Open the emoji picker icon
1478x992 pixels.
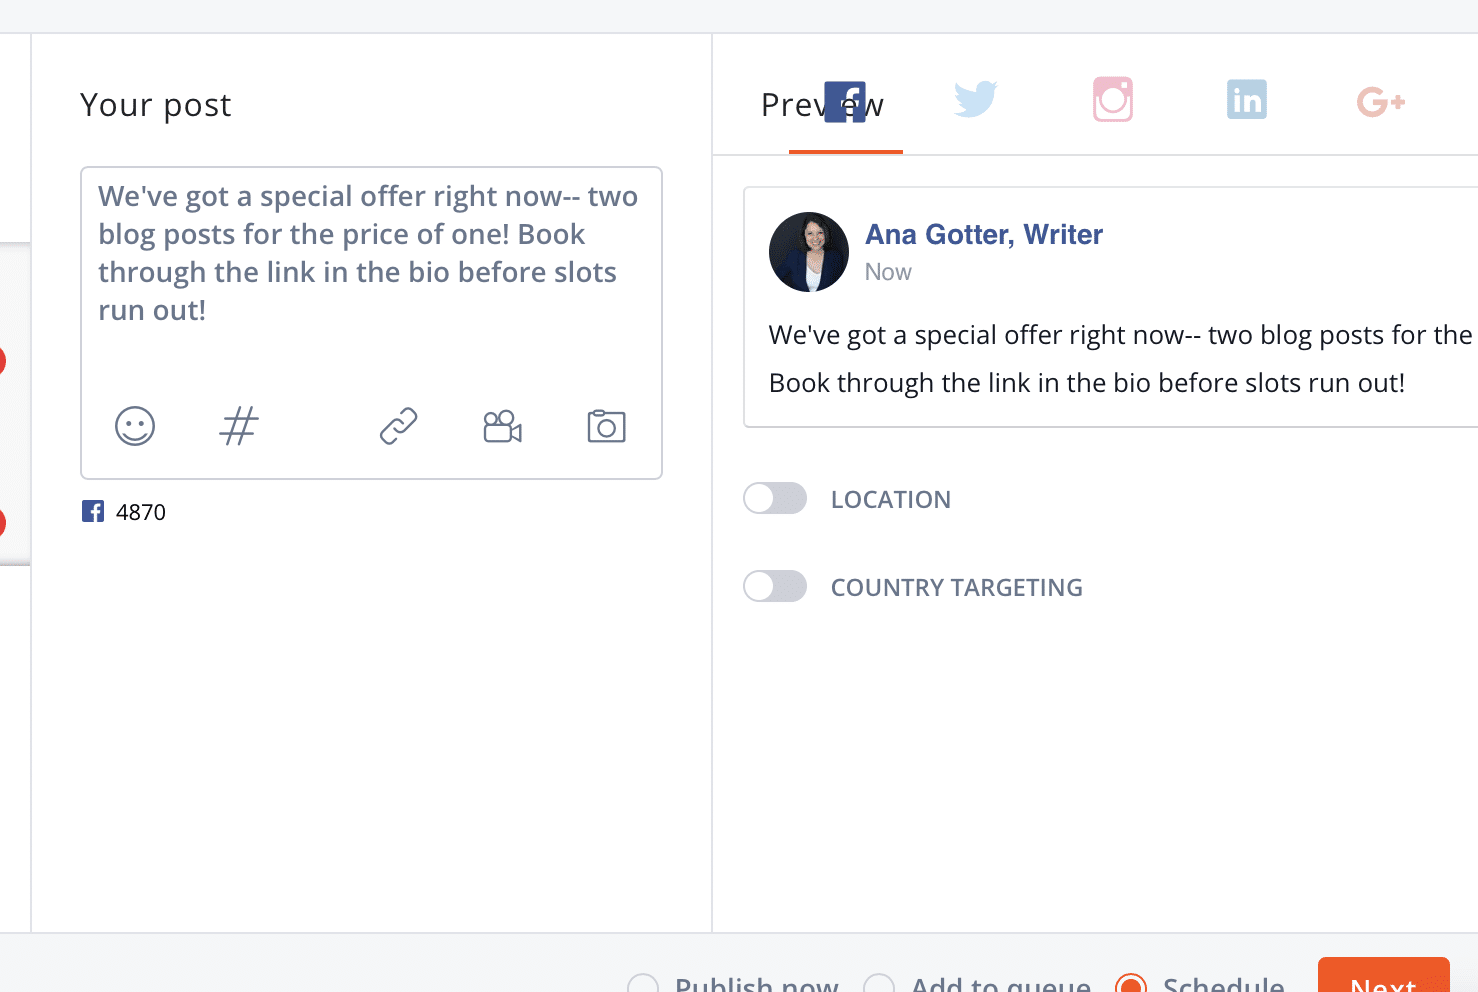coord(135,426)
